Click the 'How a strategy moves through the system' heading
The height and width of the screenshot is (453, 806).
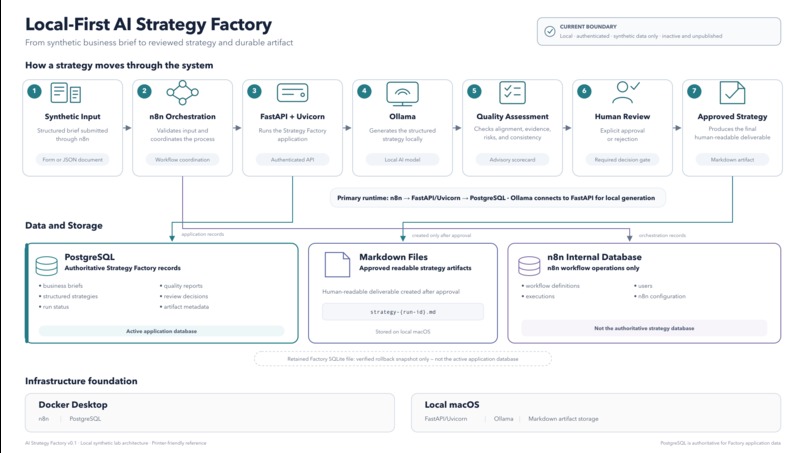coord(119,65)
